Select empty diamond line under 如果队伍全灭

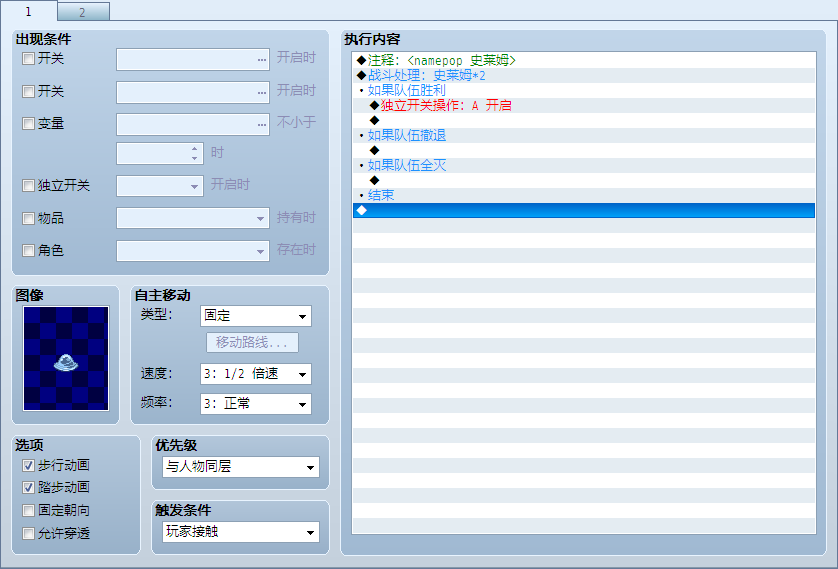point(584,180)
